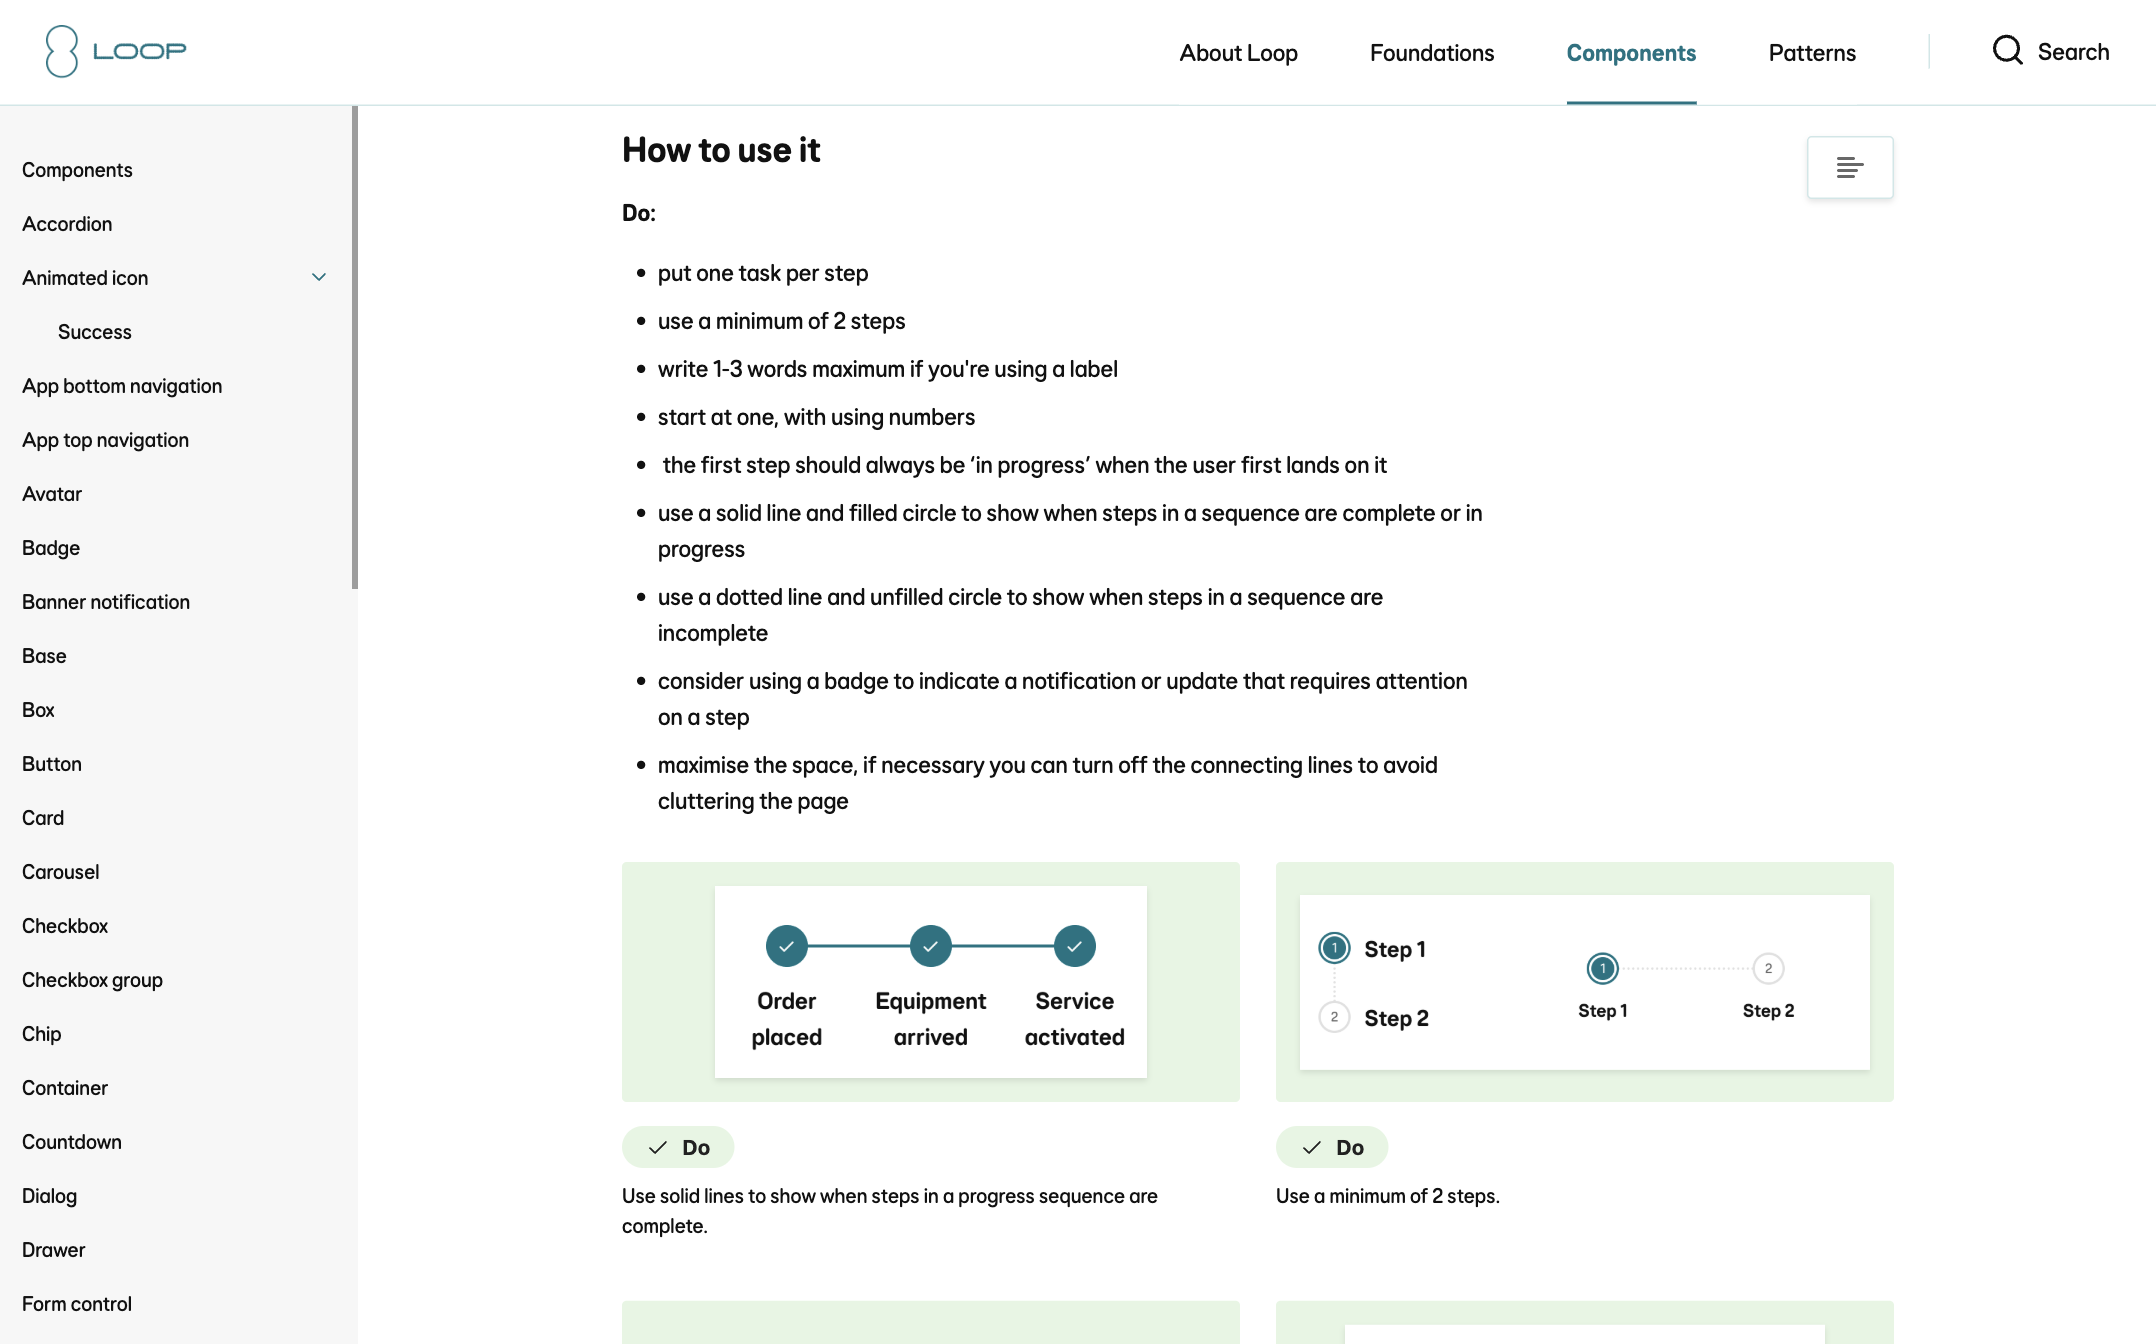Open the Success sub-item under Animated icon

[x=94, y=332]
